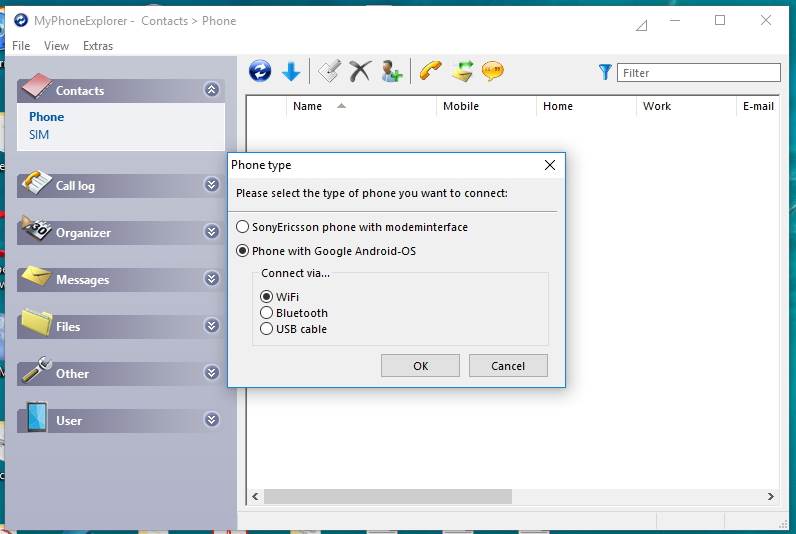Click the green arrows sync contacts icon
The image size is (796, 534).
tap(462, 71)
